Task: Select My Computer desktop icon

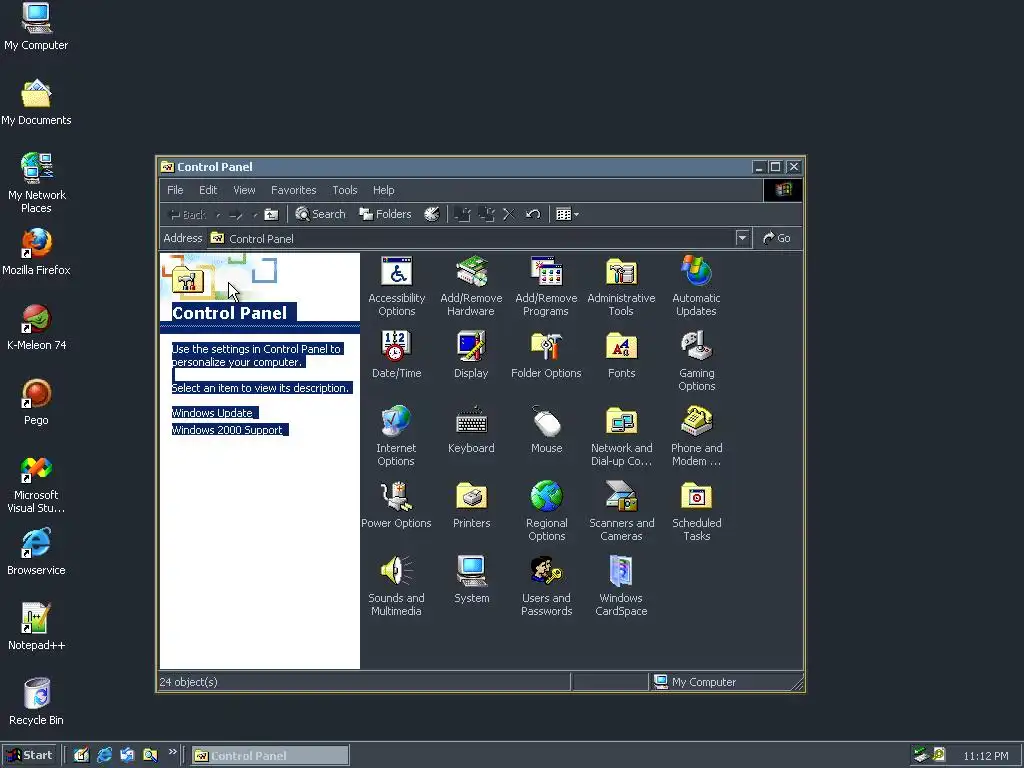Action: [36, 27]
